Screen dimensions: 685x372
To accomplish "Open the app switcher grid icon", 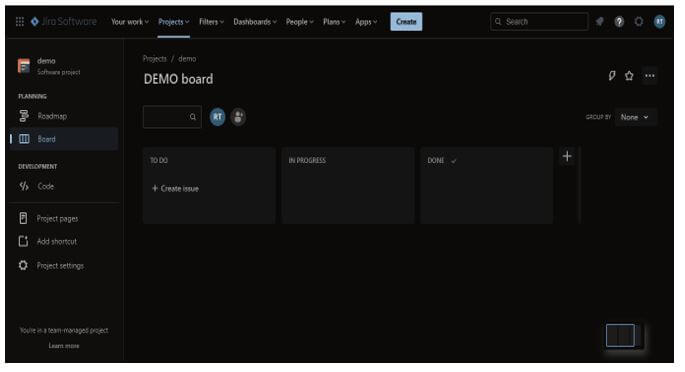I will 20,21.
